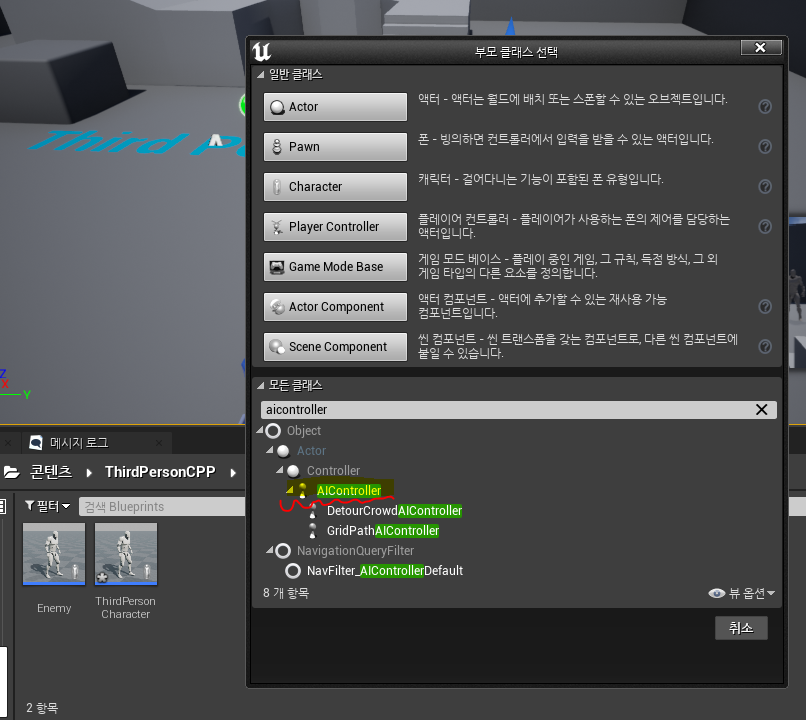Open the 뷰 옵션 view options dropdown
Screen dimensions: 806x720
(742, 594)
